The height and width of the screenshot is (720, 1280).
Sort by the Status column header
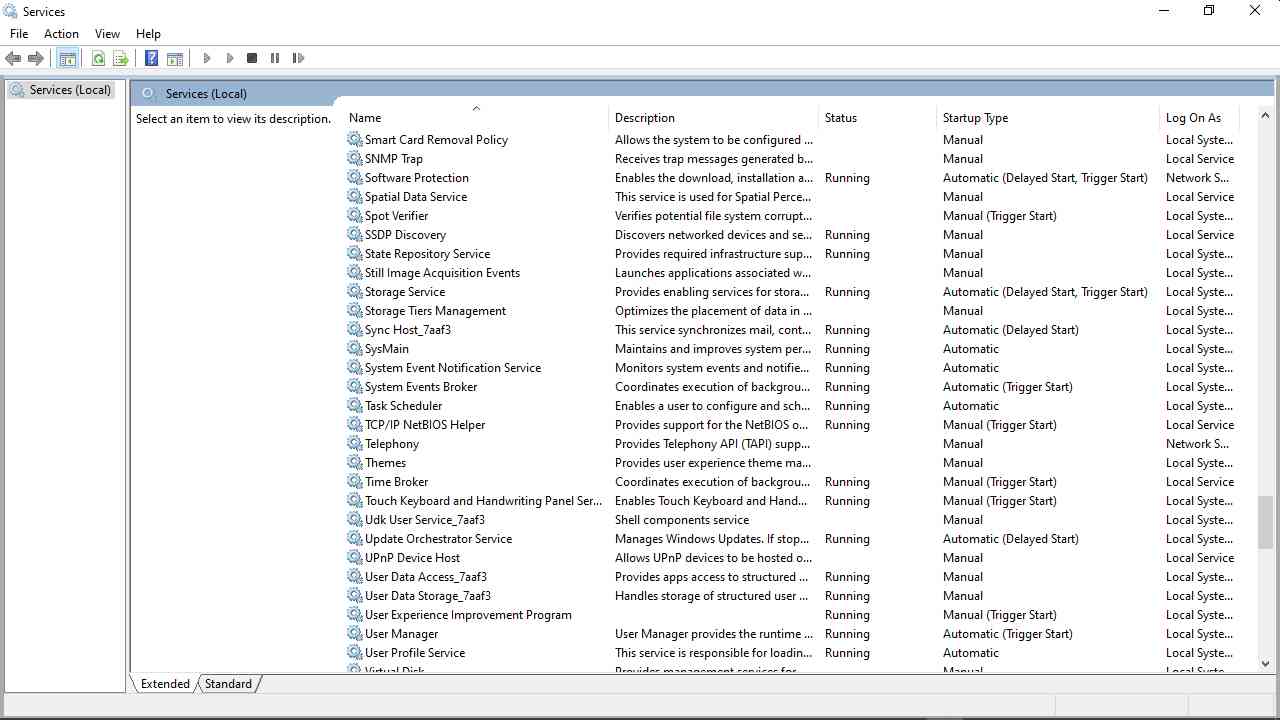pos(840,118)
